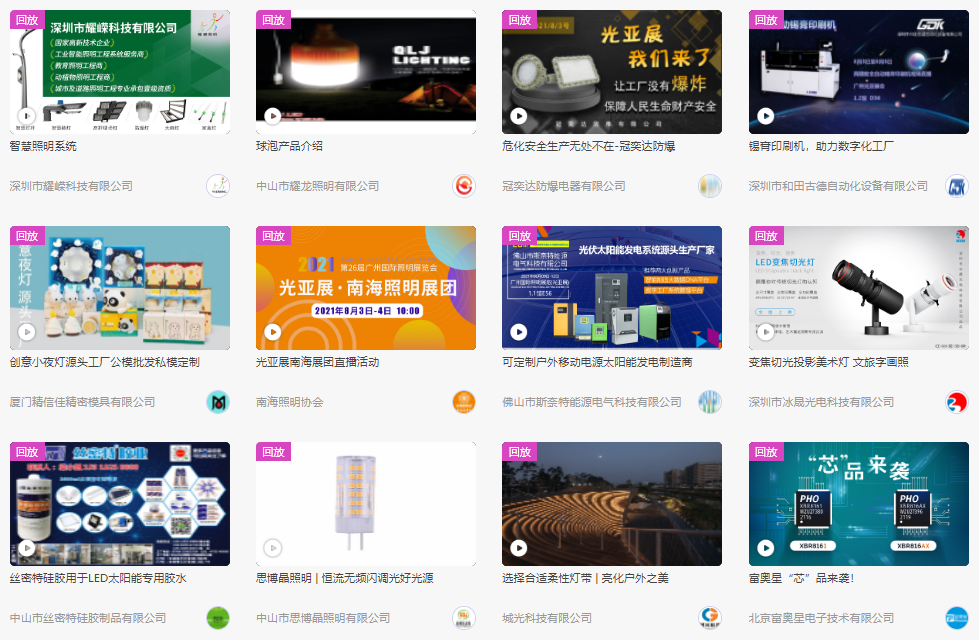Screen dimensions: 979x640
Task: Open the “芯”品来袭 chip thumbnail
Action: [x=858, y=504]
